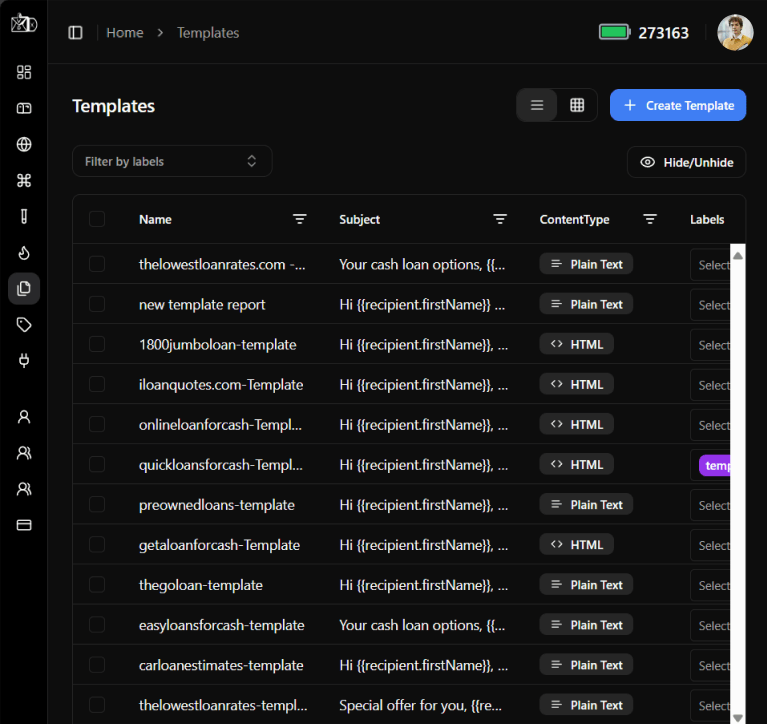Open the user profile avatar
This screenshot has width=767, height=724.
[x=735, y=33]
